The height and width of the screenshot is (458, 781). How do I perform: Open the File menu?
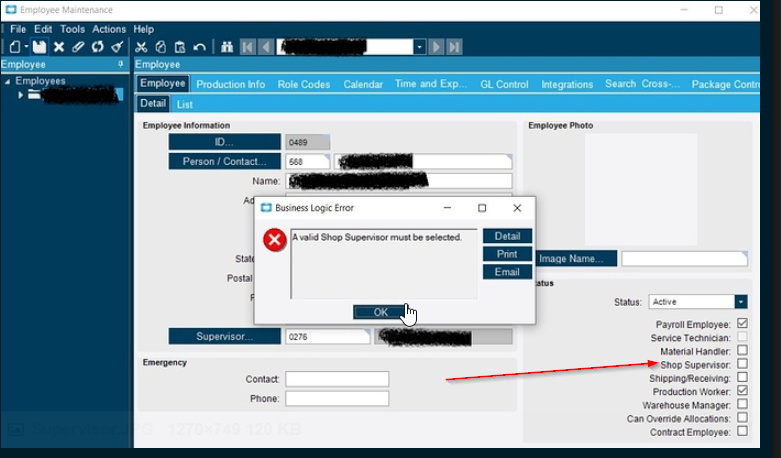pyautogui.click(x=18, y=29)
